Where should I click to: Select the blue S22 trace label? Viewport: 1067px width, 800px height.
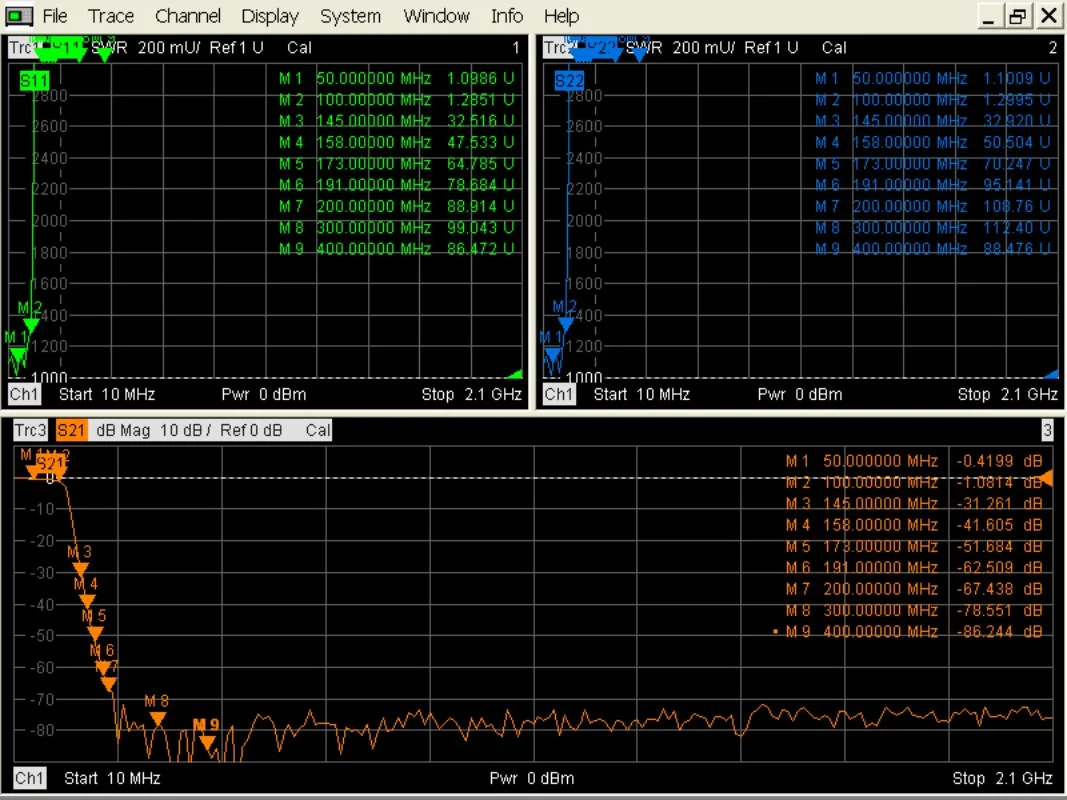(x=569, y=82)
